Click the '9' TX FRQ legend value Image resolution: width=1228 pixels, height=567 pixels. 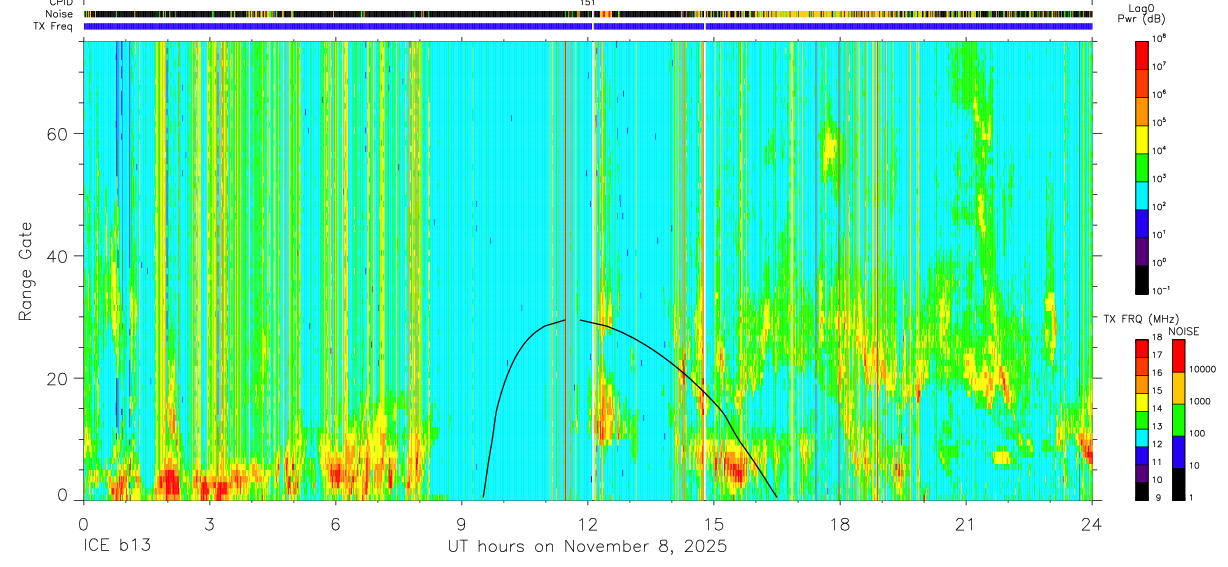pyautogui.click(x=1158, y=497)
